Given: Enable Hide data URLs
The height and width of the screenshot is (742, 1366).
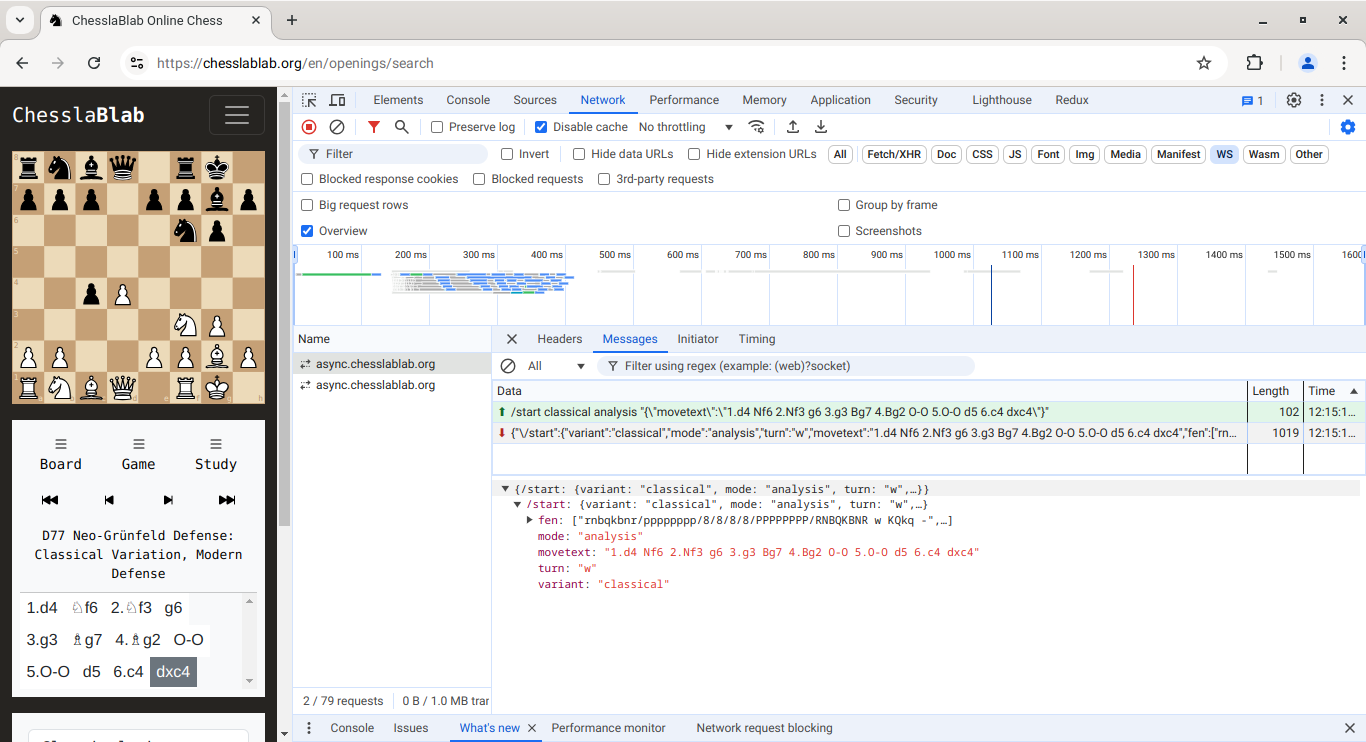Looking at the screenshot, I should [579, 154].
